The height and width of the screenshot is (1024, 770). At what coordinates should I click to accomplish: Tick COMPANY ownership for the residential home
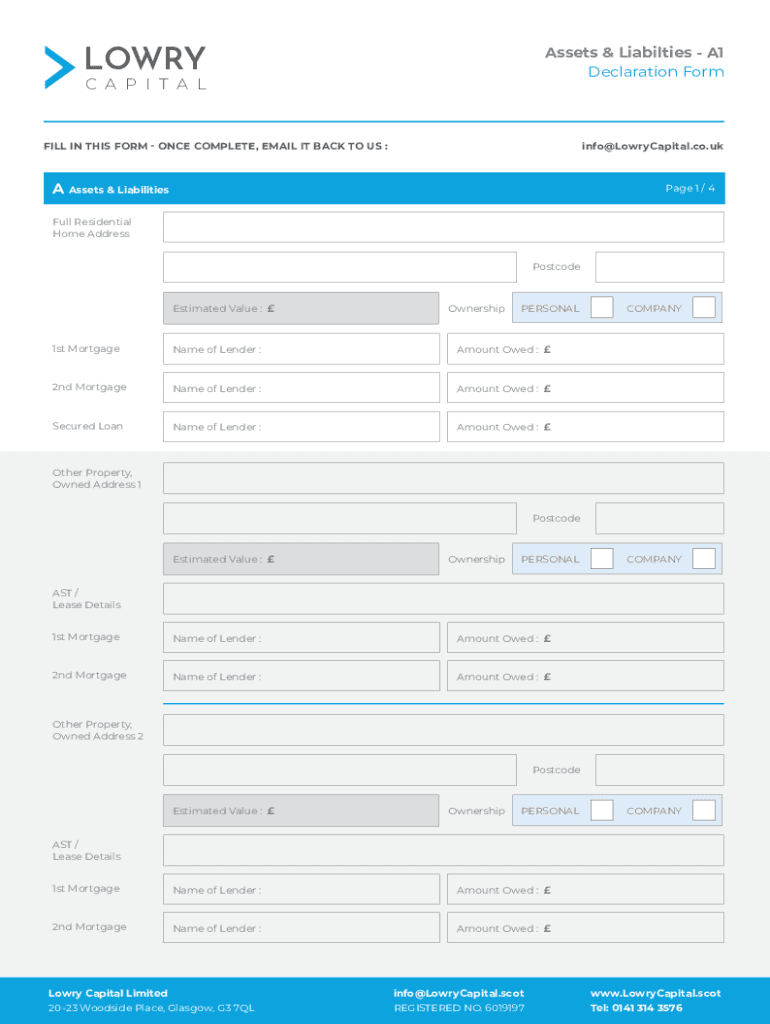[704, 308]
